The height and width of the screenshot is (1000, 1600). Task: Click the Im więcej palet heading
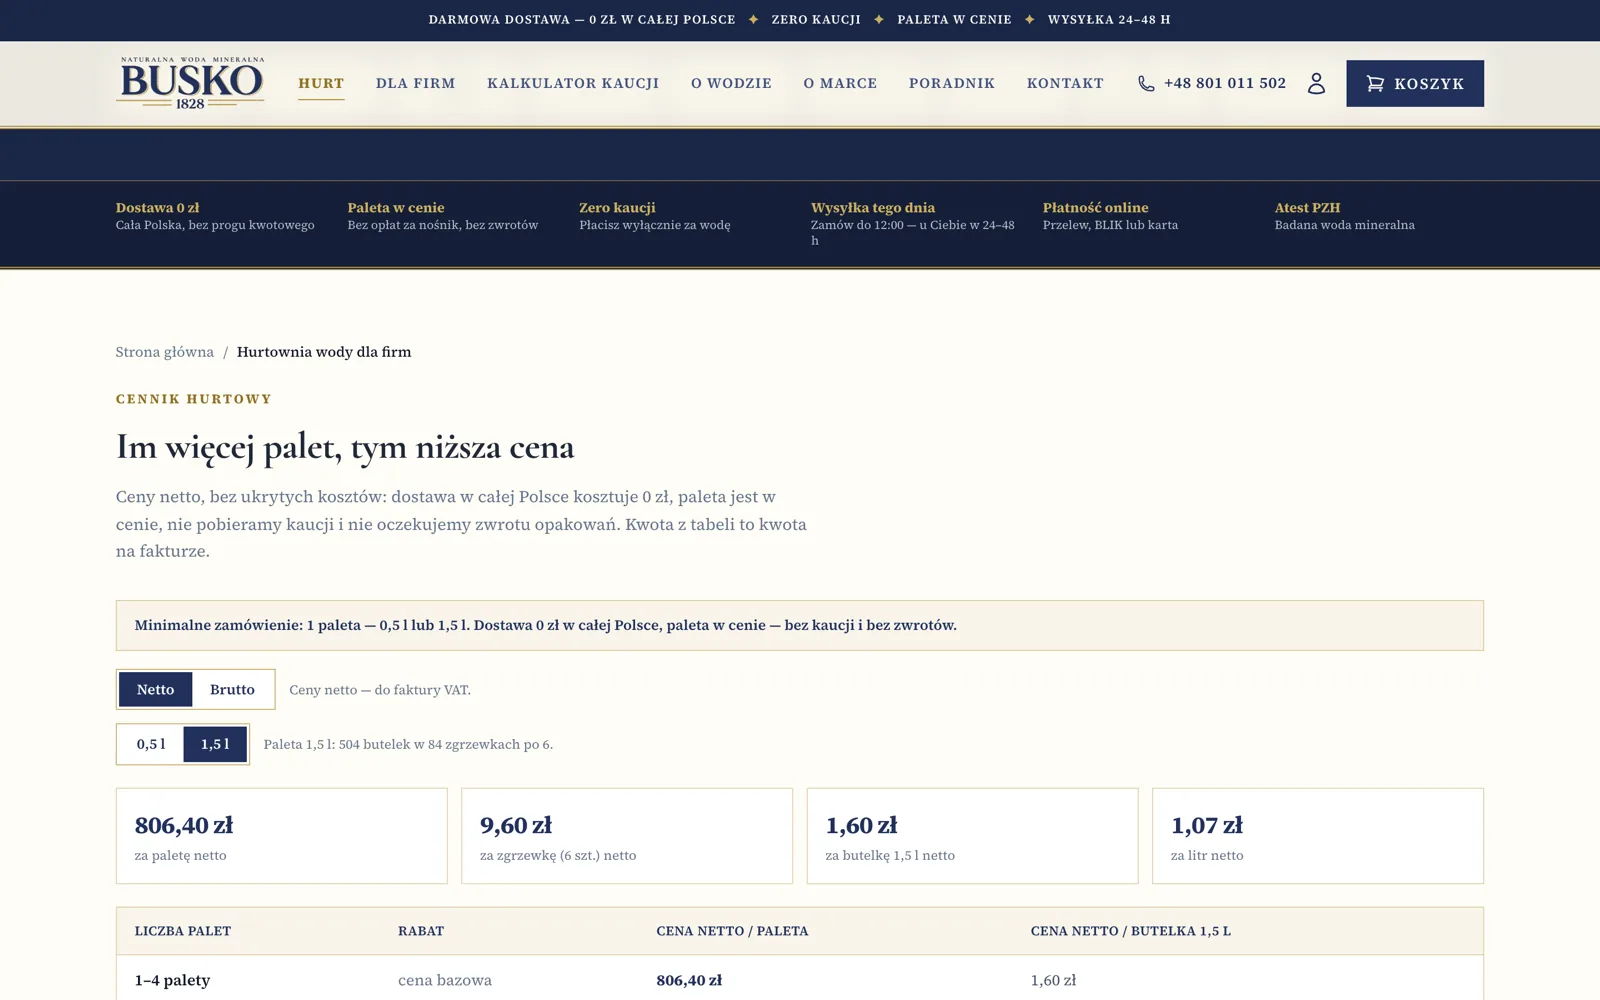pos(345,447)
